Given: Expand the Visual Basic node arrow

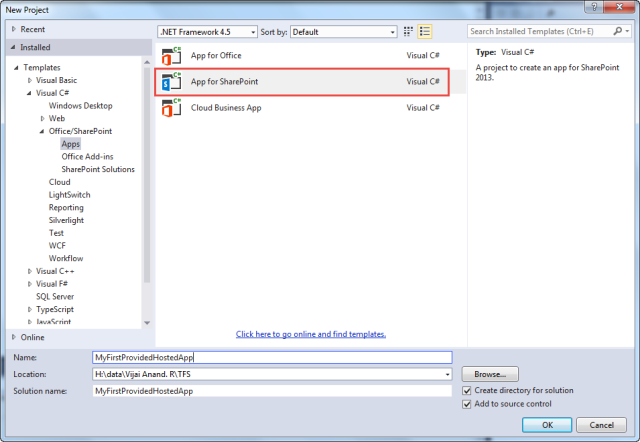Looking at the screenshot, I should (29, 80).
